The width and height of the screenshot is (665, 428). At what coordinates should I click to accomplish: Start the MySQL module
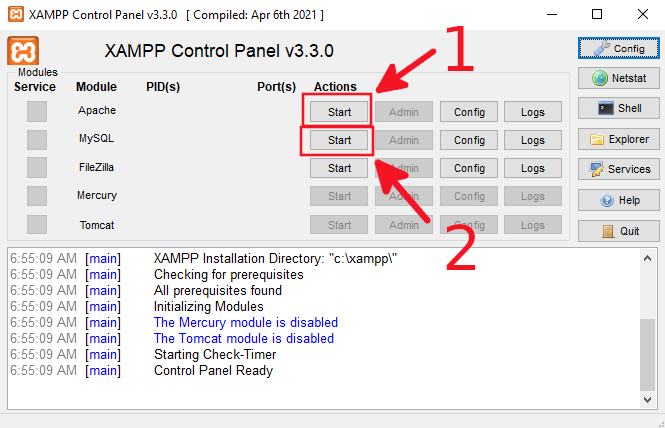339,140
